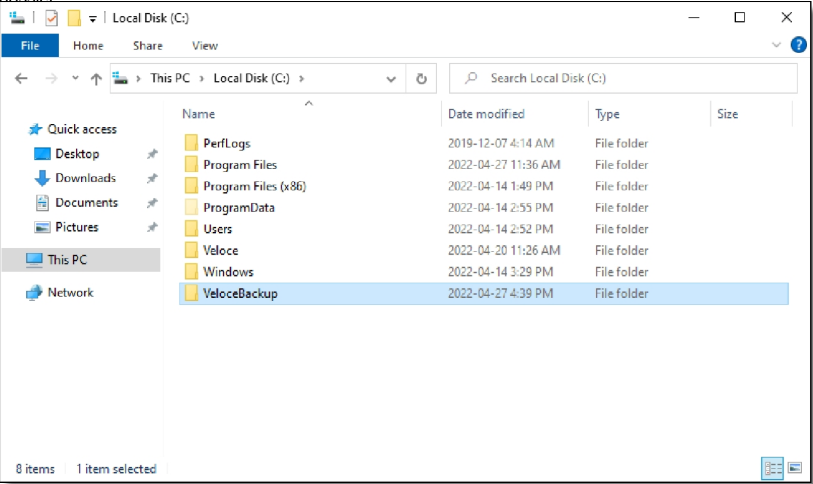Image resolution: width=813 pixels, height=484 pixels.
Task: Open the File menu
Action: (x=30, y=45)
